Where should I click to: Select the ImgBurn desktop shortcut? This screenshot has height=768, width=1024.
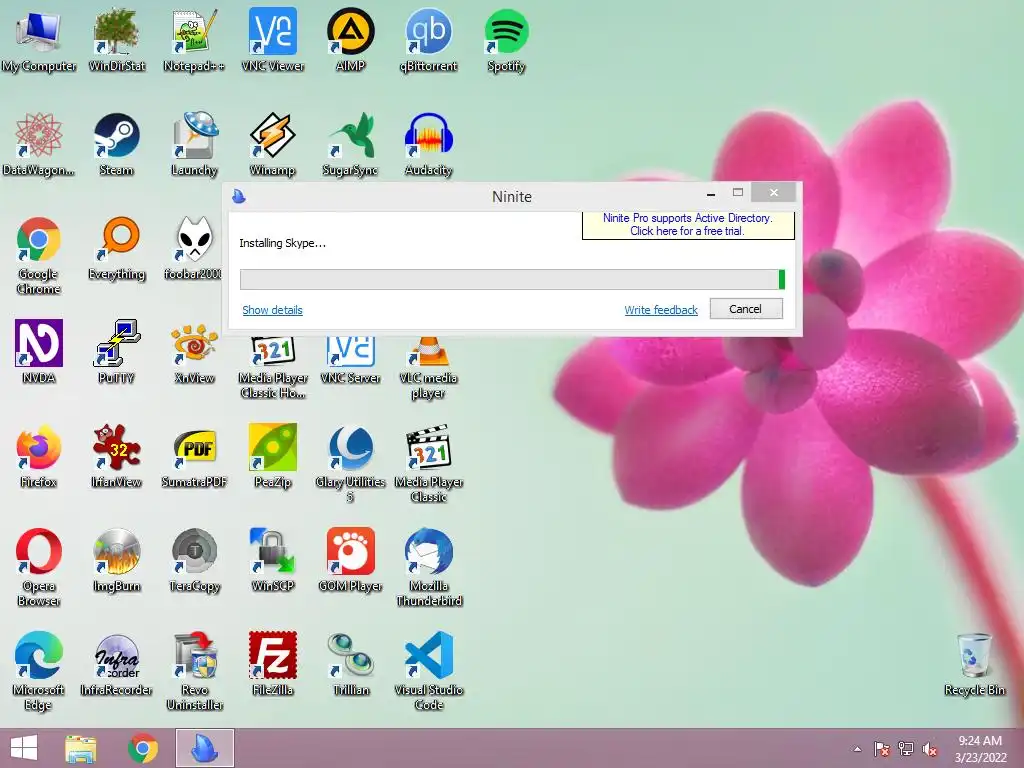[x=116, y=560]
